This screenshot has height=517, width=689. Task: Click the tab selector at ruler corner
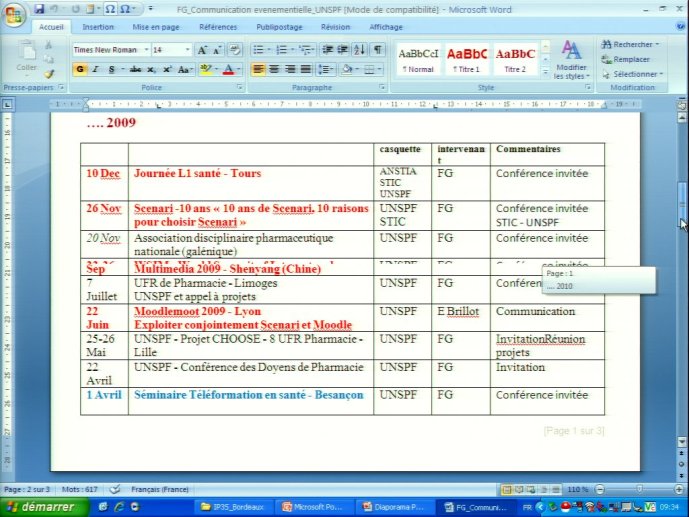coord(7,105)
